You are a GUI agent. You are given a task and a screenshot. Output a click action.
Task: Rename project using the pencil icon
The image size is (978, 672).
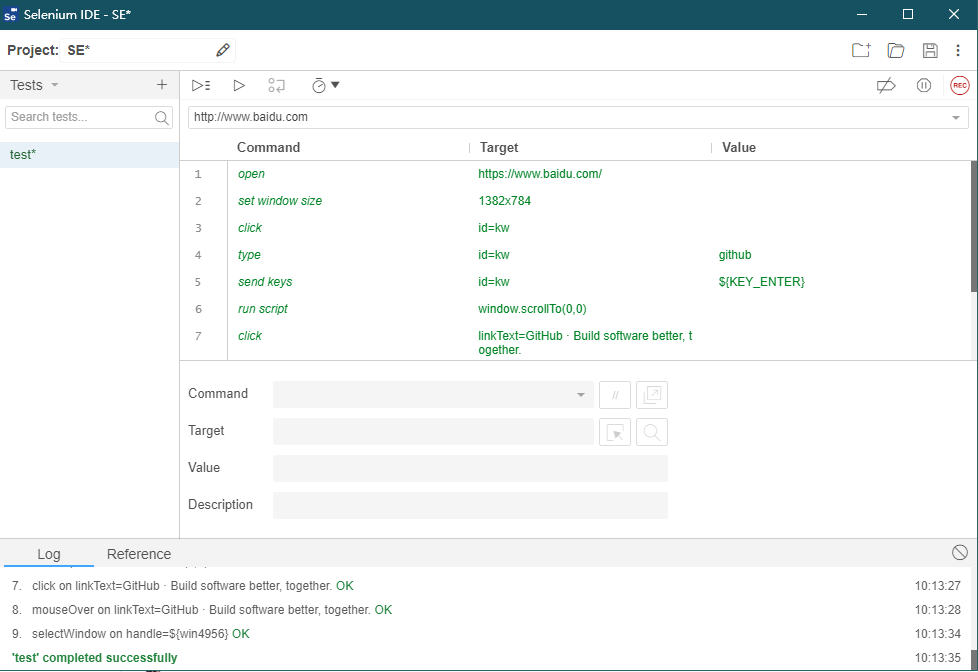223,50
